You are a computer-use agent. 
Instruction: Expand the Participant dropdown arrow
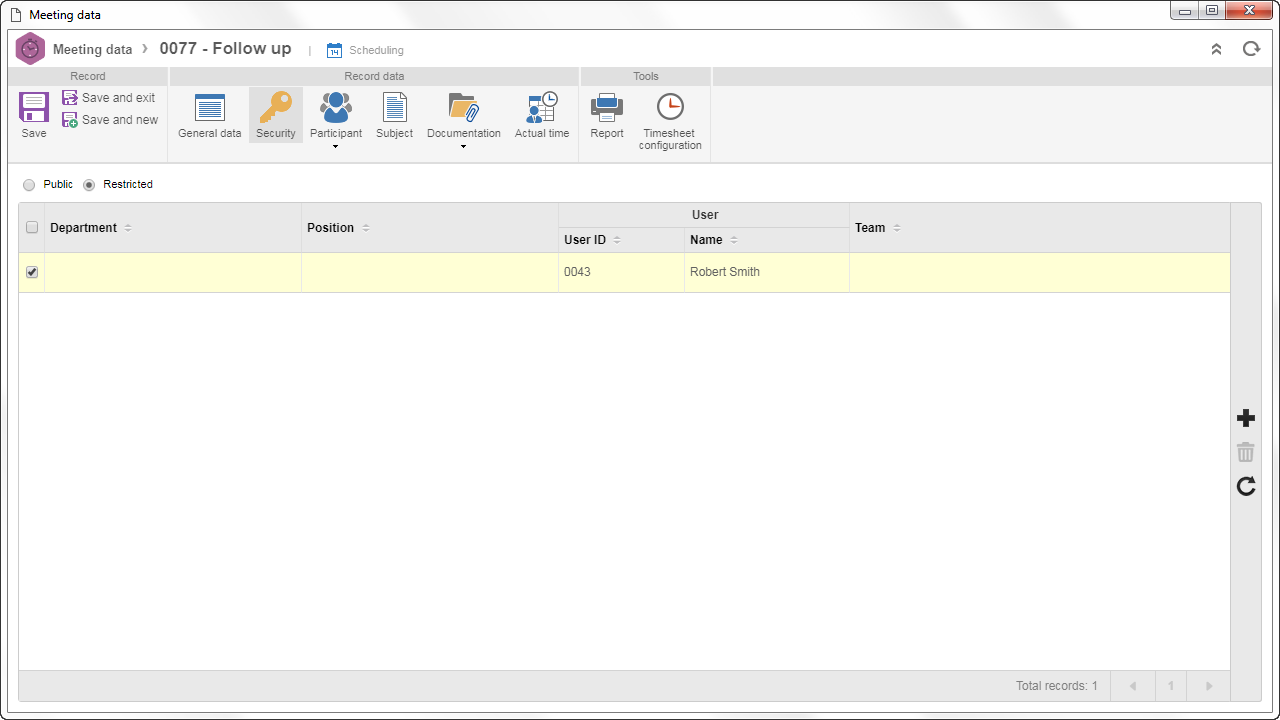coord(336,147)
